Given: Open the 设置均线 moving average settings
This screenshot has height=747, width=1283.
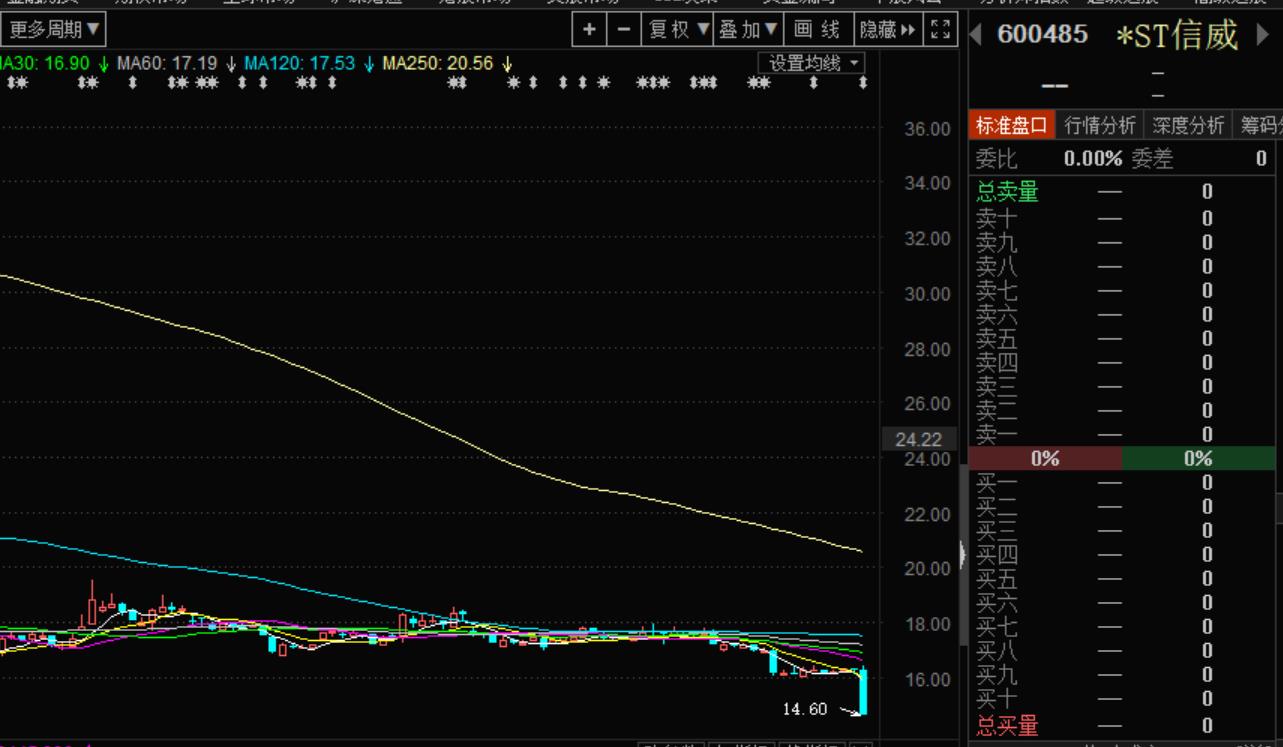Looking at the screenshot, I should click(812, 63).
